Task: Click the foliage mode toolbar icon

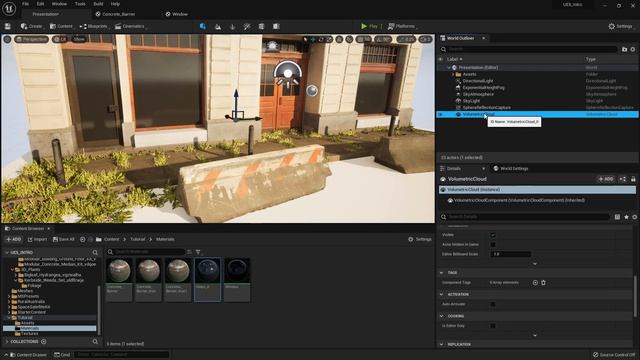Action: click(233, 27)
